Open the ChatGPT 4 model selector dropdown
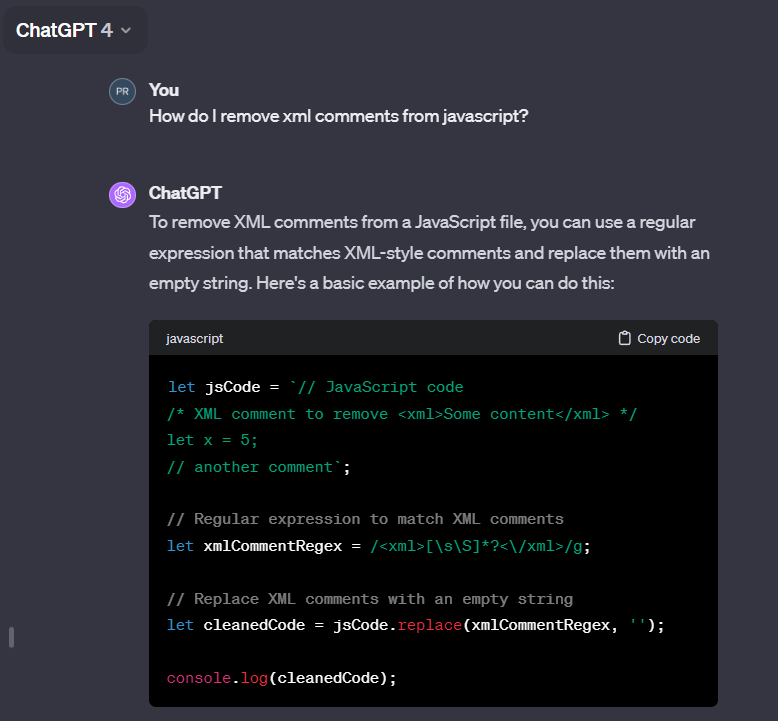 pos(74,30)
